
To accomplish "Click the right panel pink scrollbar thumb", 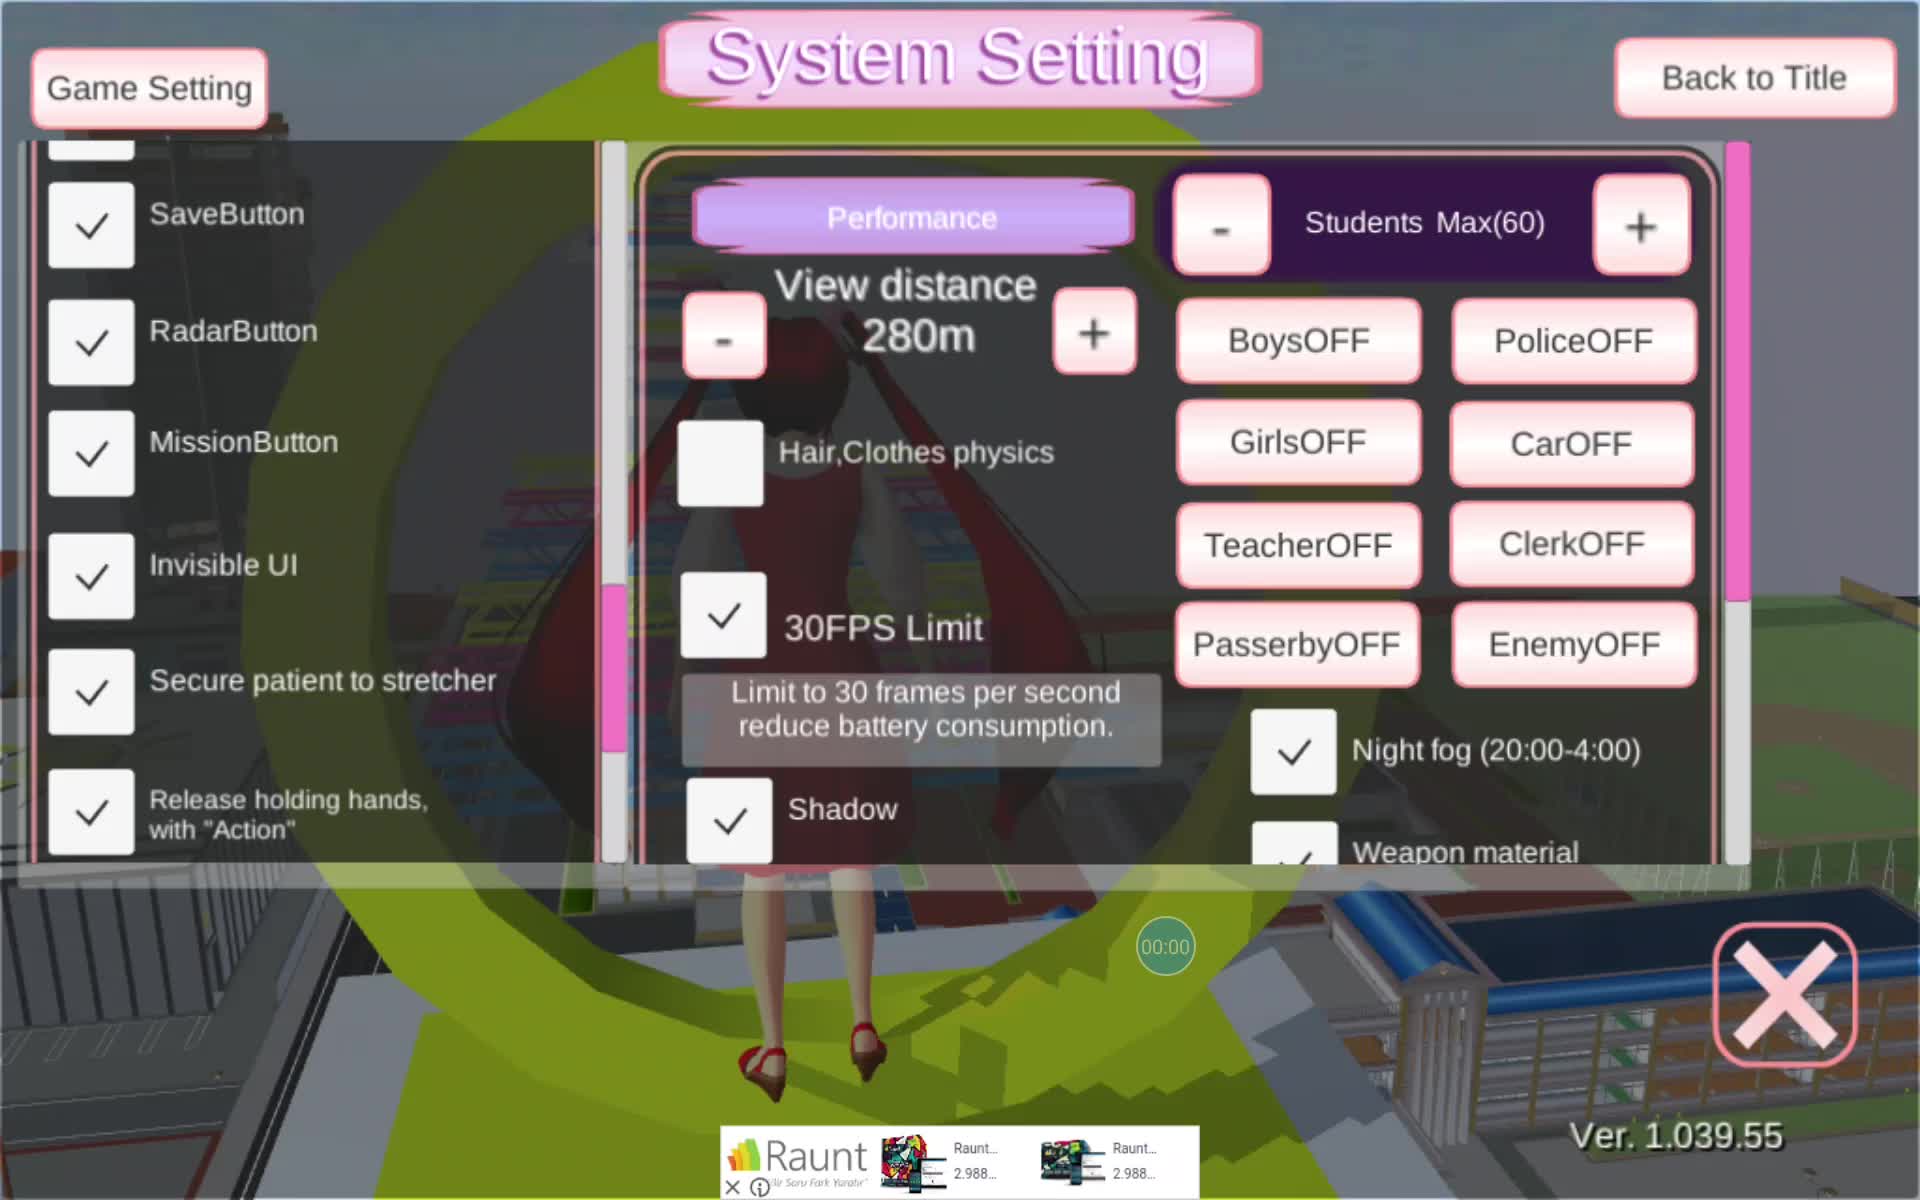I will click(x=1737, y=371).
